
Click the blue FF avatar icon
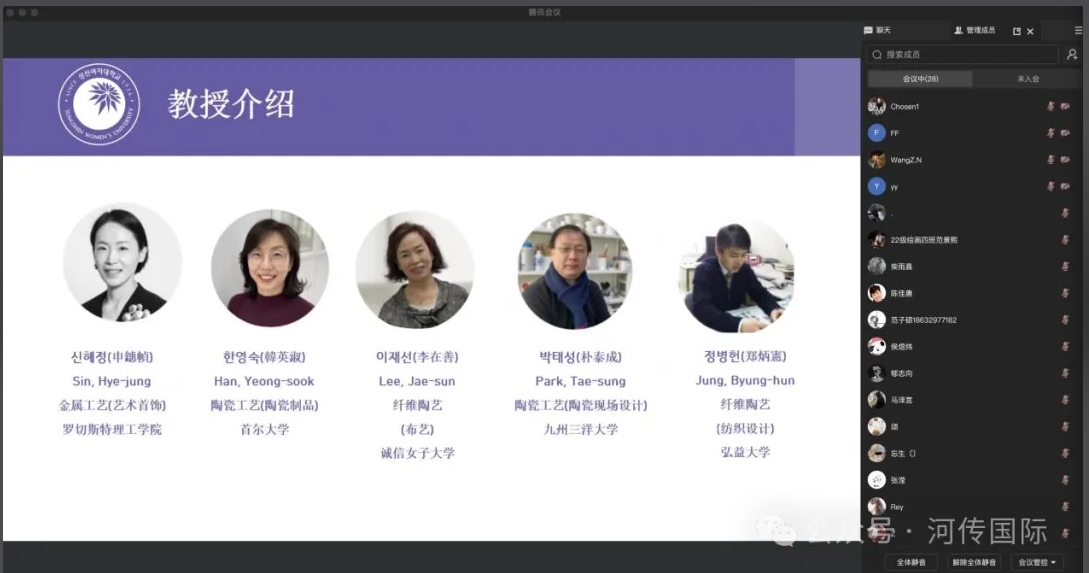tap(877, 133)
